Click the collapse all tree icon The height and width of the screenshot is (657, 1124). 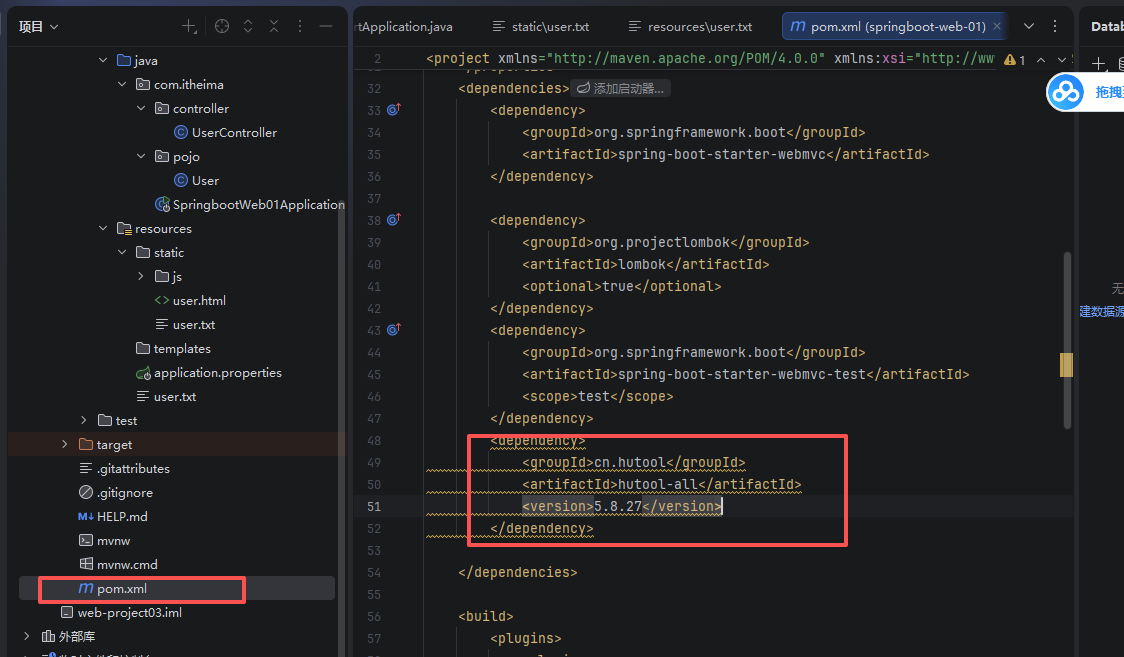[274, 27]
